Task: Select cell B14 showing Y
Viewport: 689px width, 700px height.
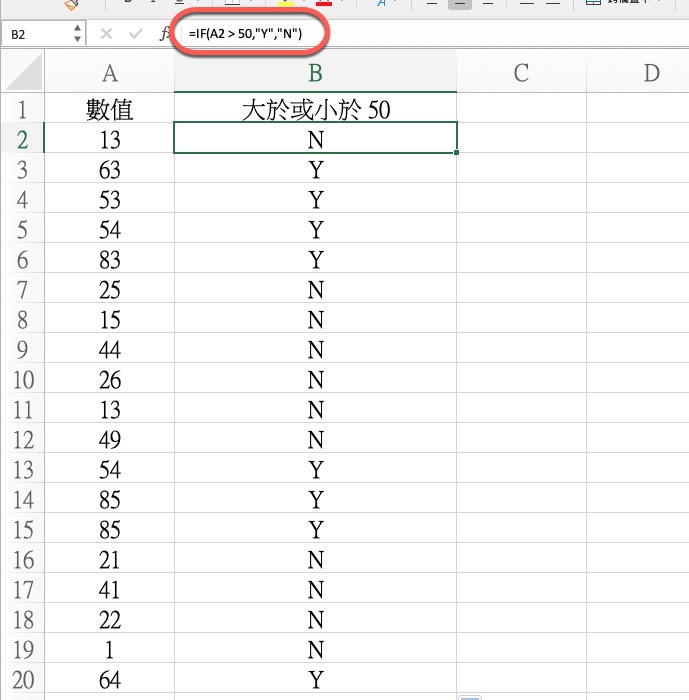Action: click(x=315, y=499)
